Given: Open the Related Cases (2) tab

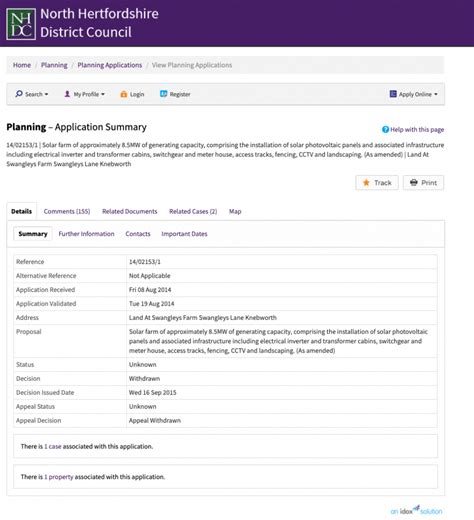Looking at the screenshot, I should [193, 211].
